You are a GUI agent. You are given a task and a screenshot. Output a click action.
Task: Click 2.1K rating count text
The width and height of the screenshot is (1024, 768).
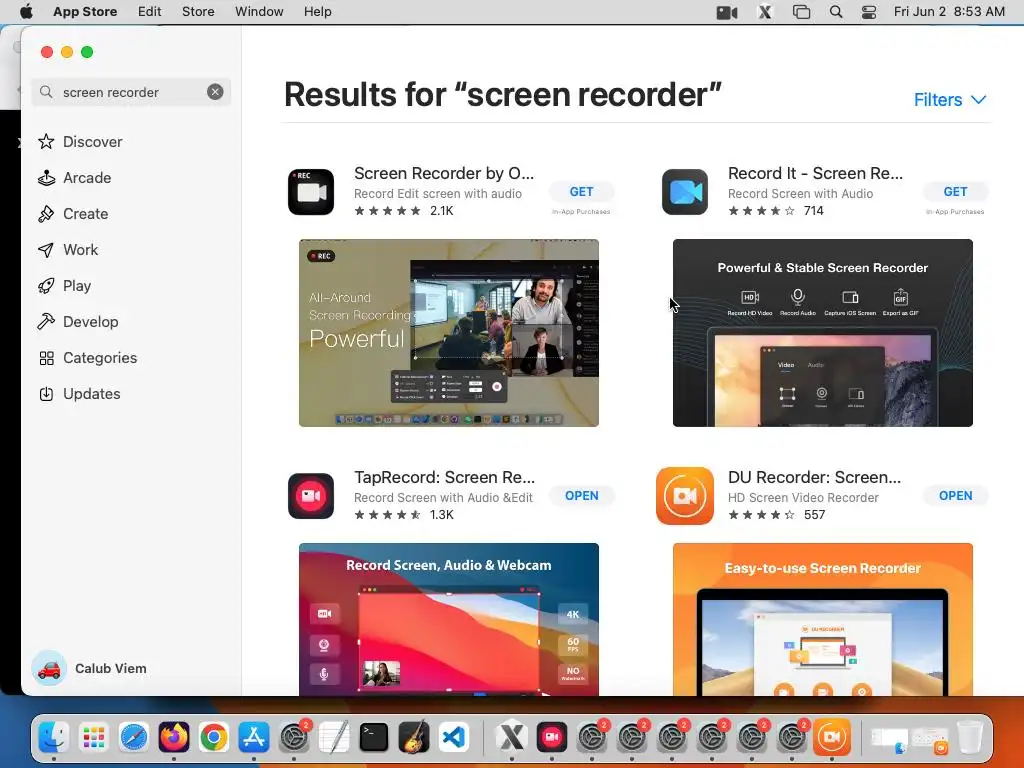(441, 211)
